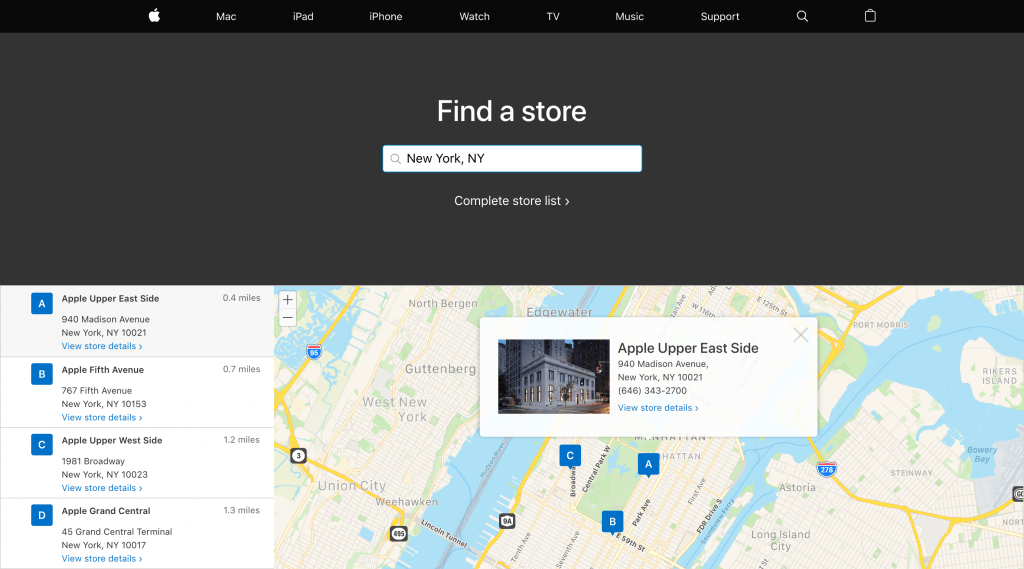Click the store photo thumbnail in popup
The height and width of the screenshot is (569, 1024).
pyautogui.click(x=554, y=376)
